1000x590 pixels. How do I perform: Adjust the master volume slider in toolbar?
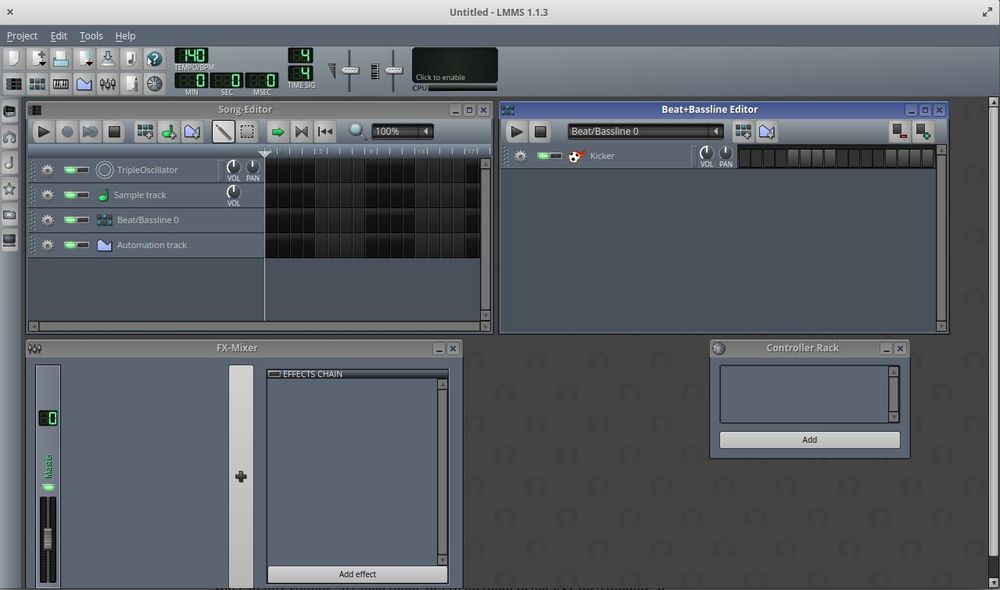[350, 68]
